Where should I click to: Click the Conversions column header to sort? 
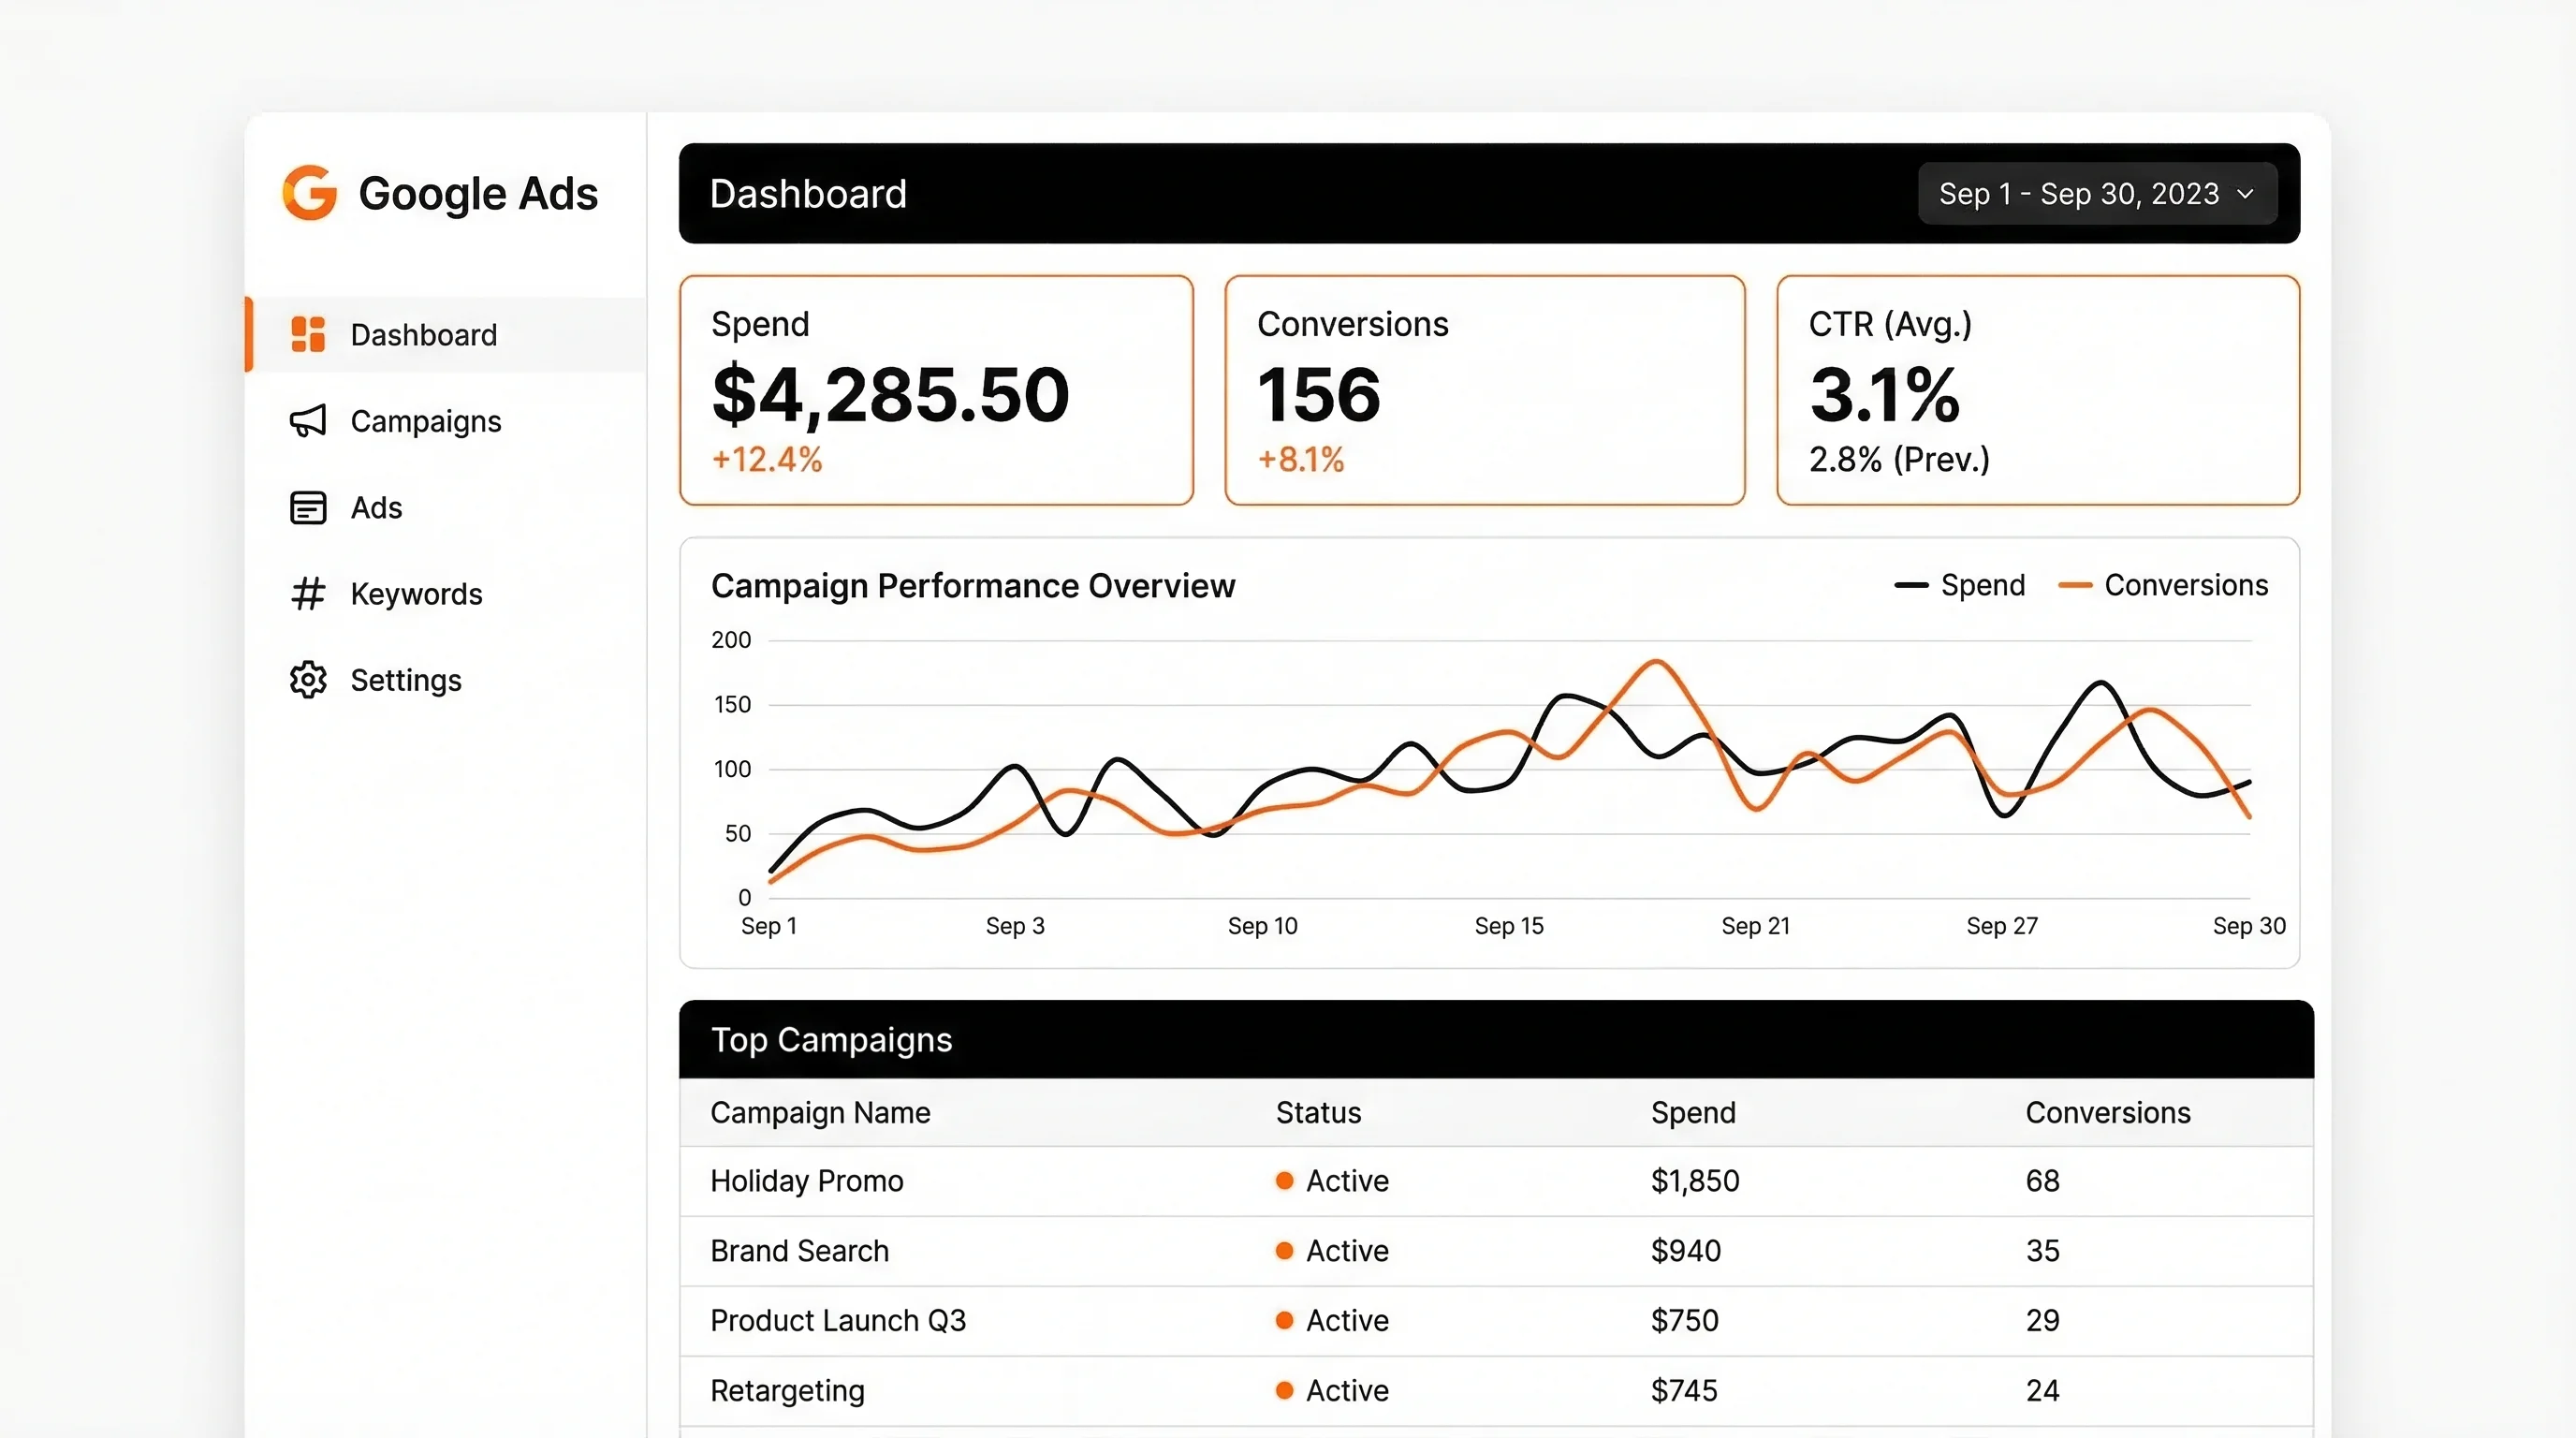2108,1112
